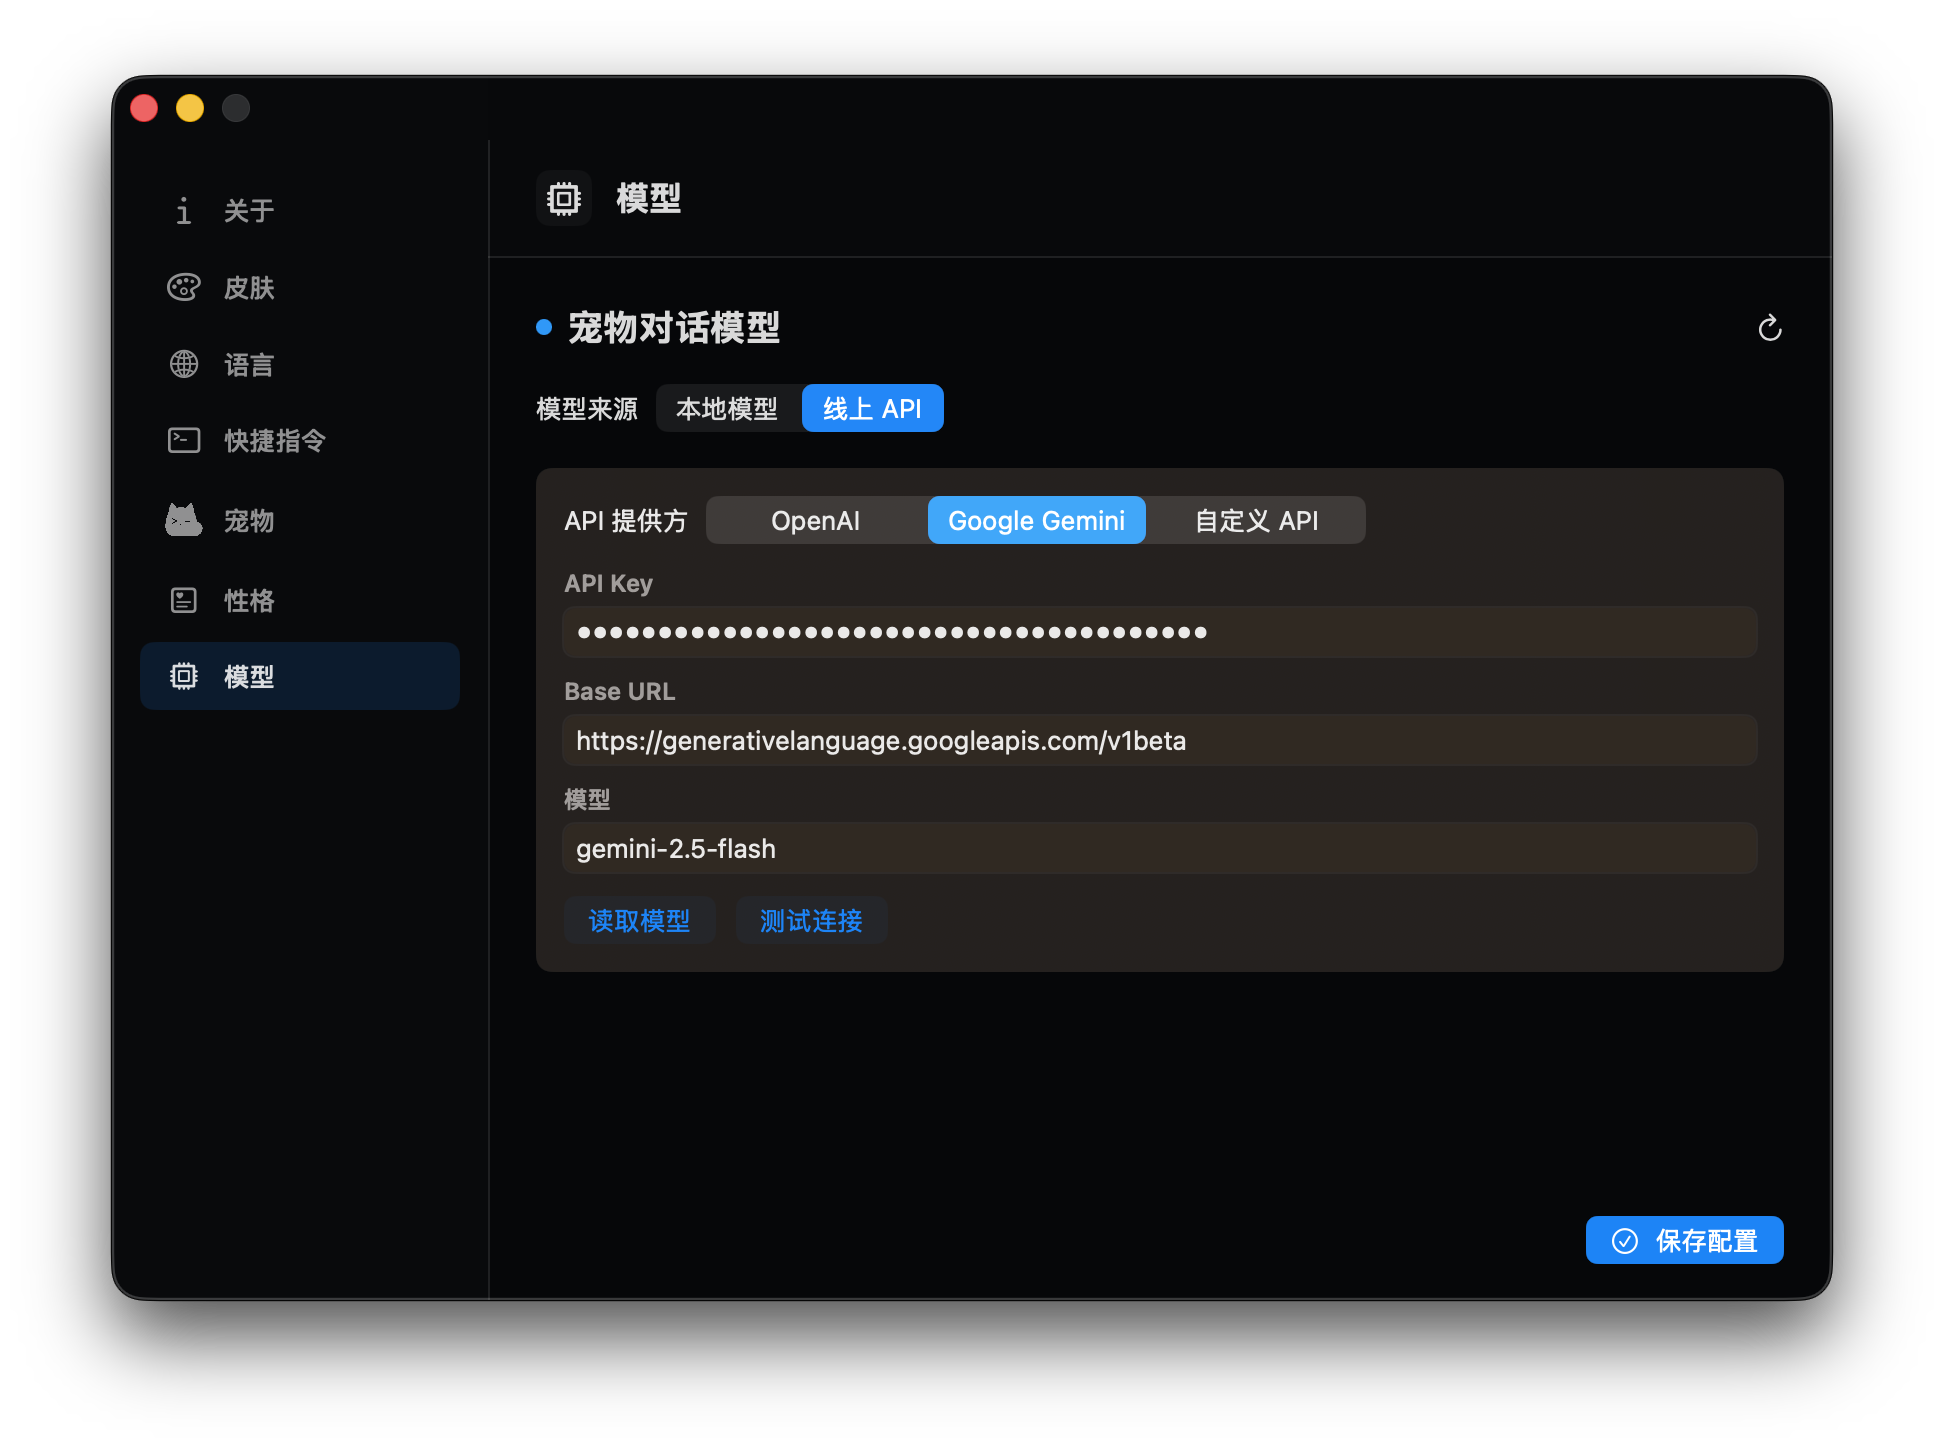Switch model source to 线上 API

tap(872, 408)
